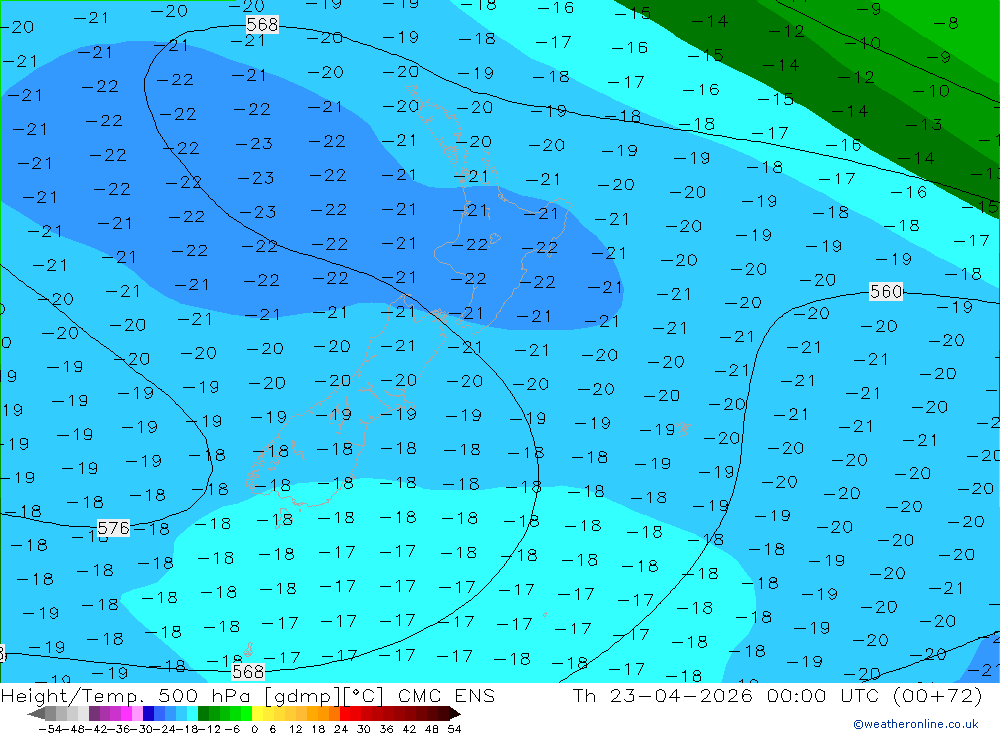Select the dark blue legend swatch above -30
Viewport: 1000px width, 733px height.
pyautogui.click(x=148, y=713)
